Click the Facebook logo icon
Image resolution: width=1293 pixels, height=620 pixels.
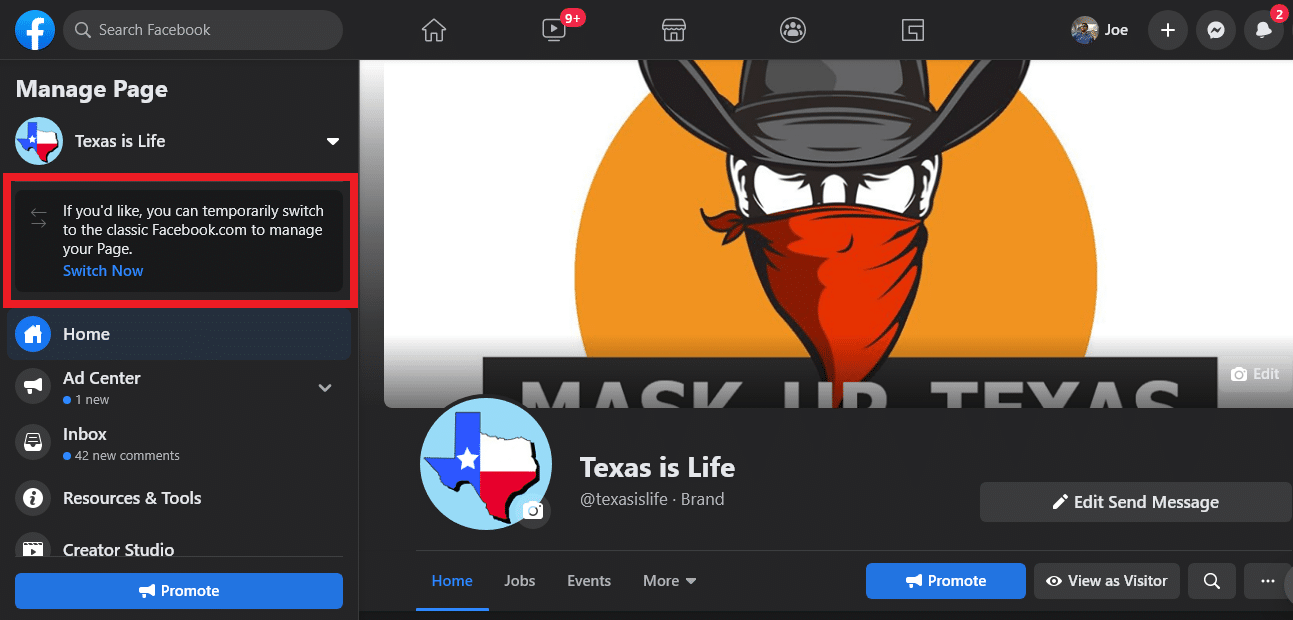click(35, 30)
